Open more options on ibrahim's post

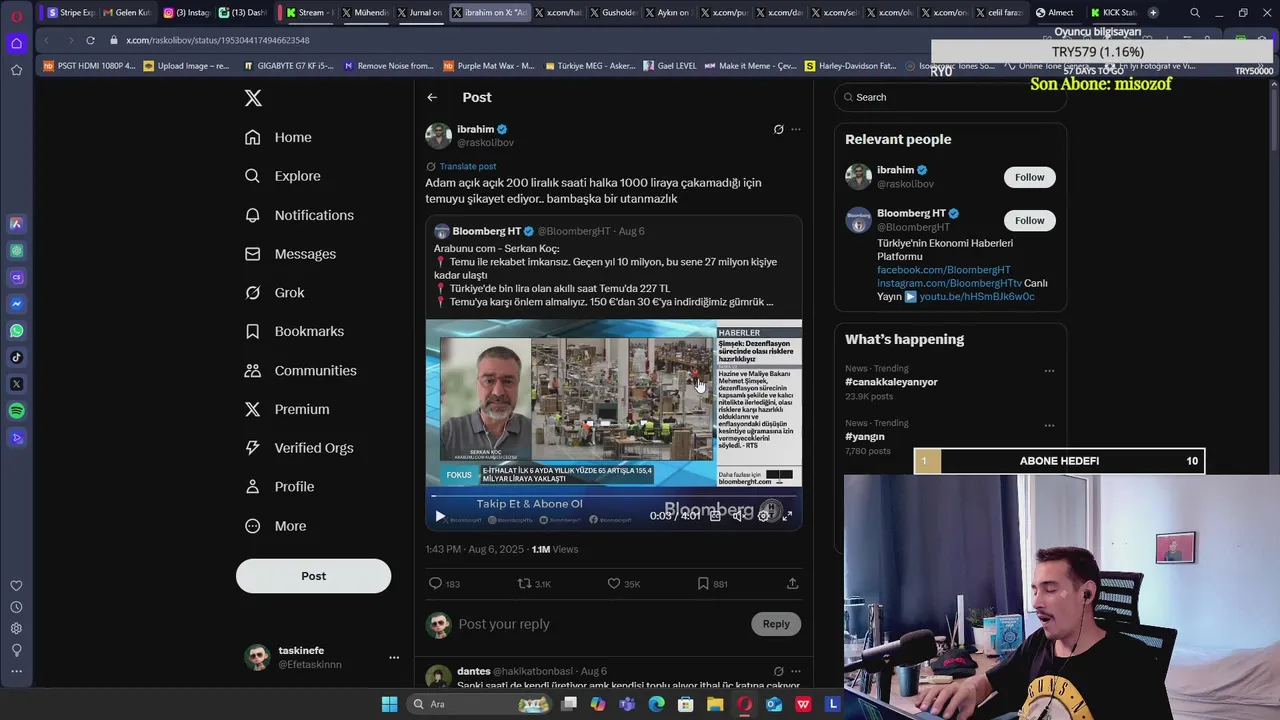tap(796, 129)
